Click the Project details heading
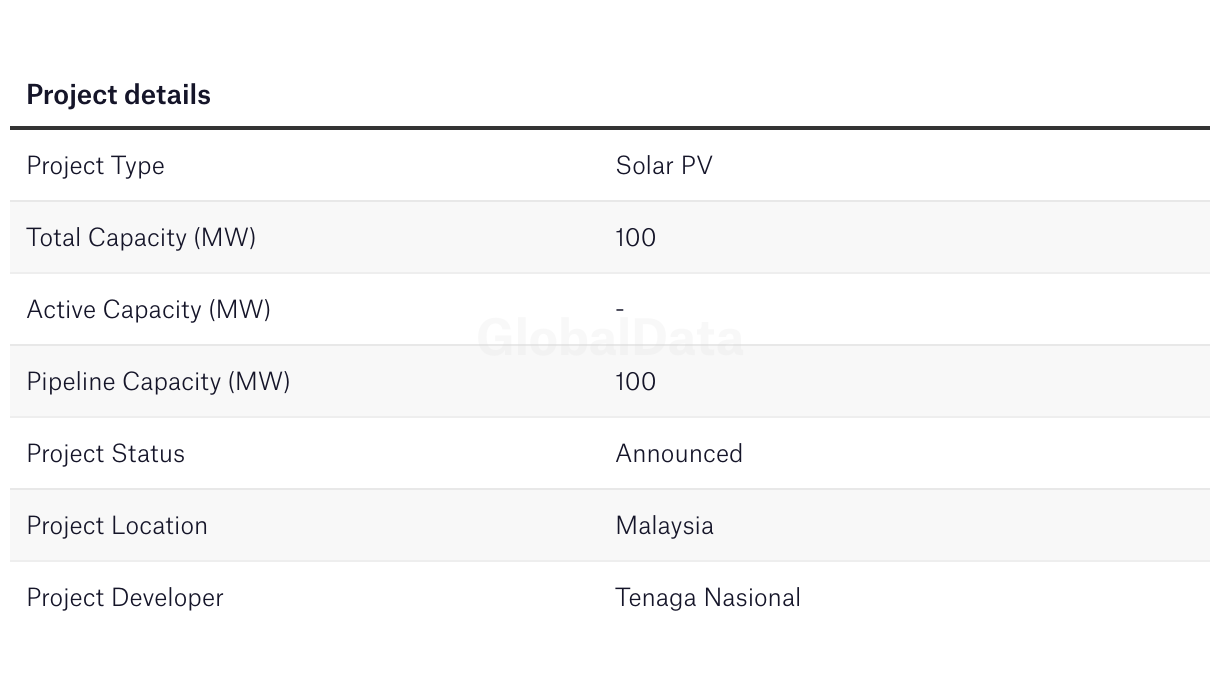 point(118,95)
